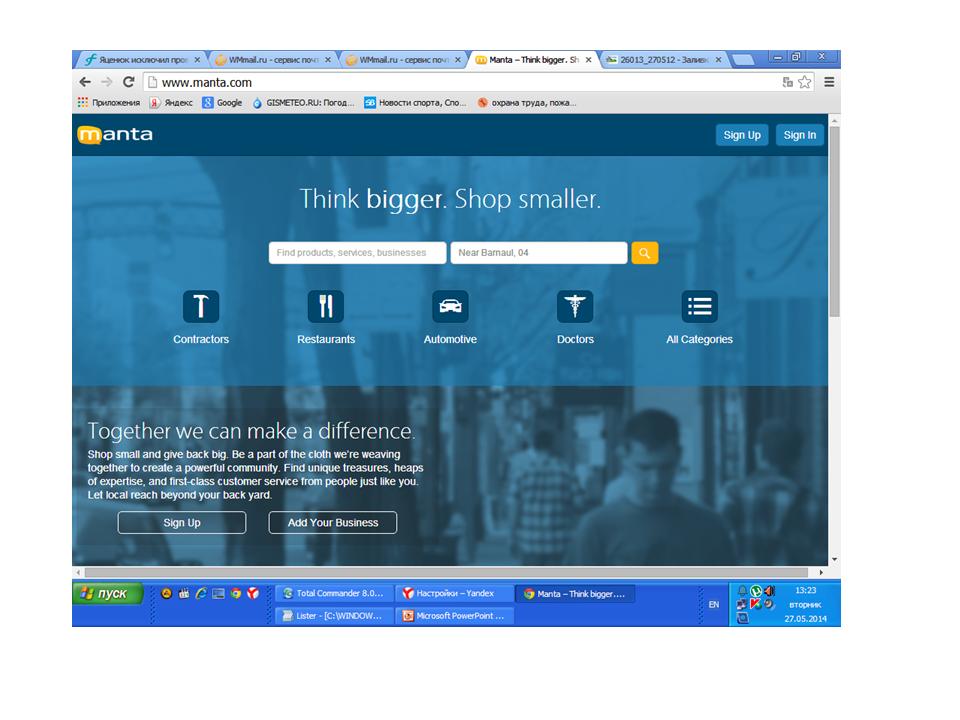960x720 pixels.
Task: Go back with the browser back arrow
Action: click(x=85, y=82)
